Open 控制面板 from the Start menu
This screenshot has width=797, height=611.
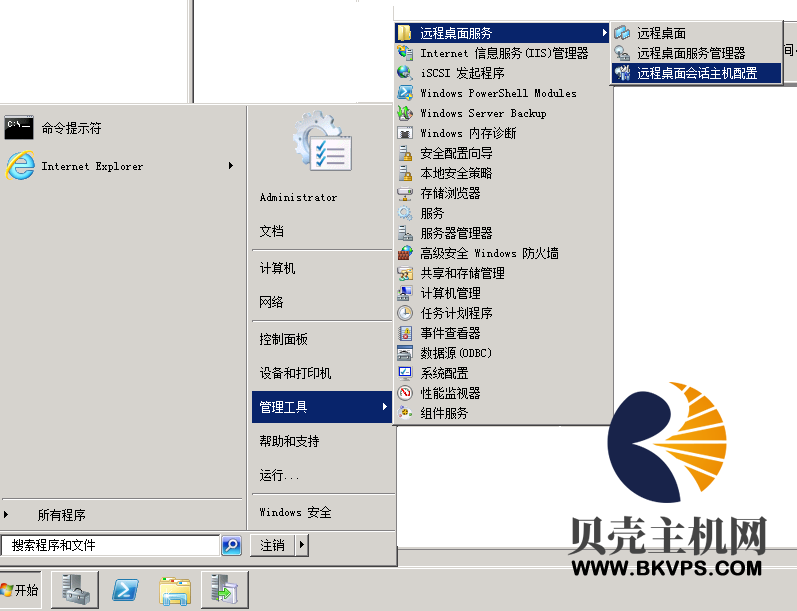click(284, 339)
